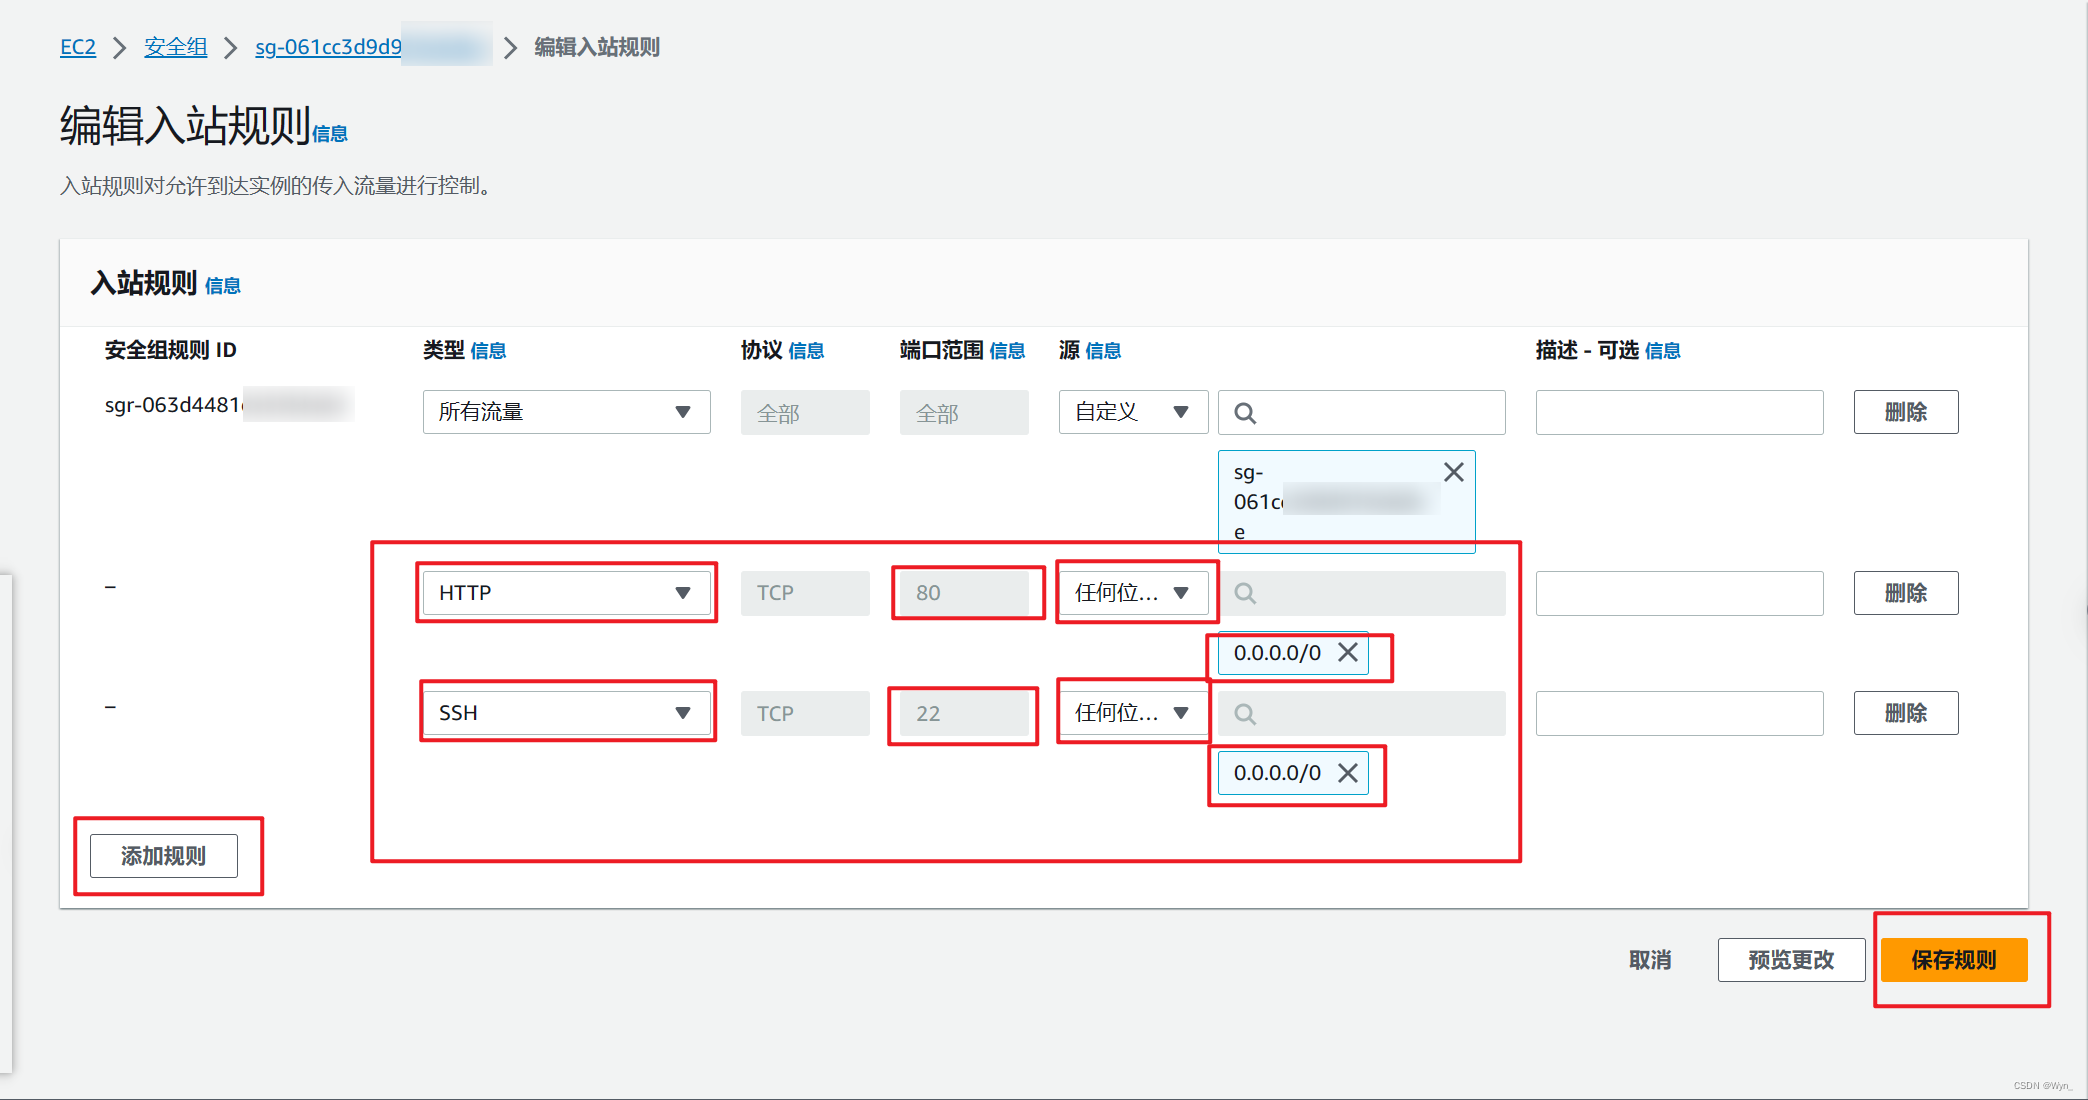Delete the HTTP rule with 删除
This screenshot has width=2088, height=1100.
tap(1905, 593)
